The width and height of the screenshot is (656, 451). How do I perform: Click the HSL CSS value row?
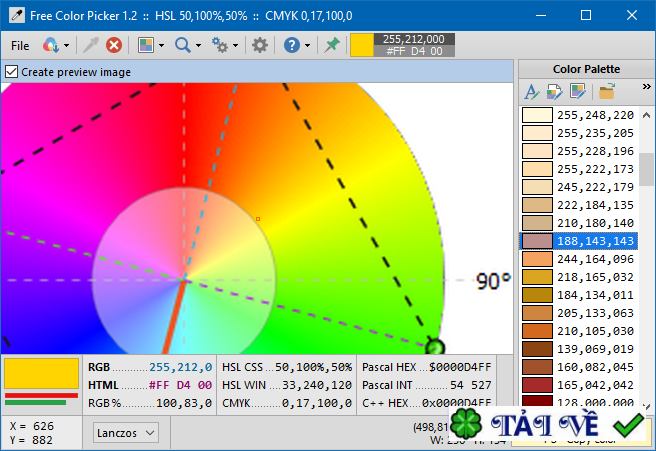[286, 367]
